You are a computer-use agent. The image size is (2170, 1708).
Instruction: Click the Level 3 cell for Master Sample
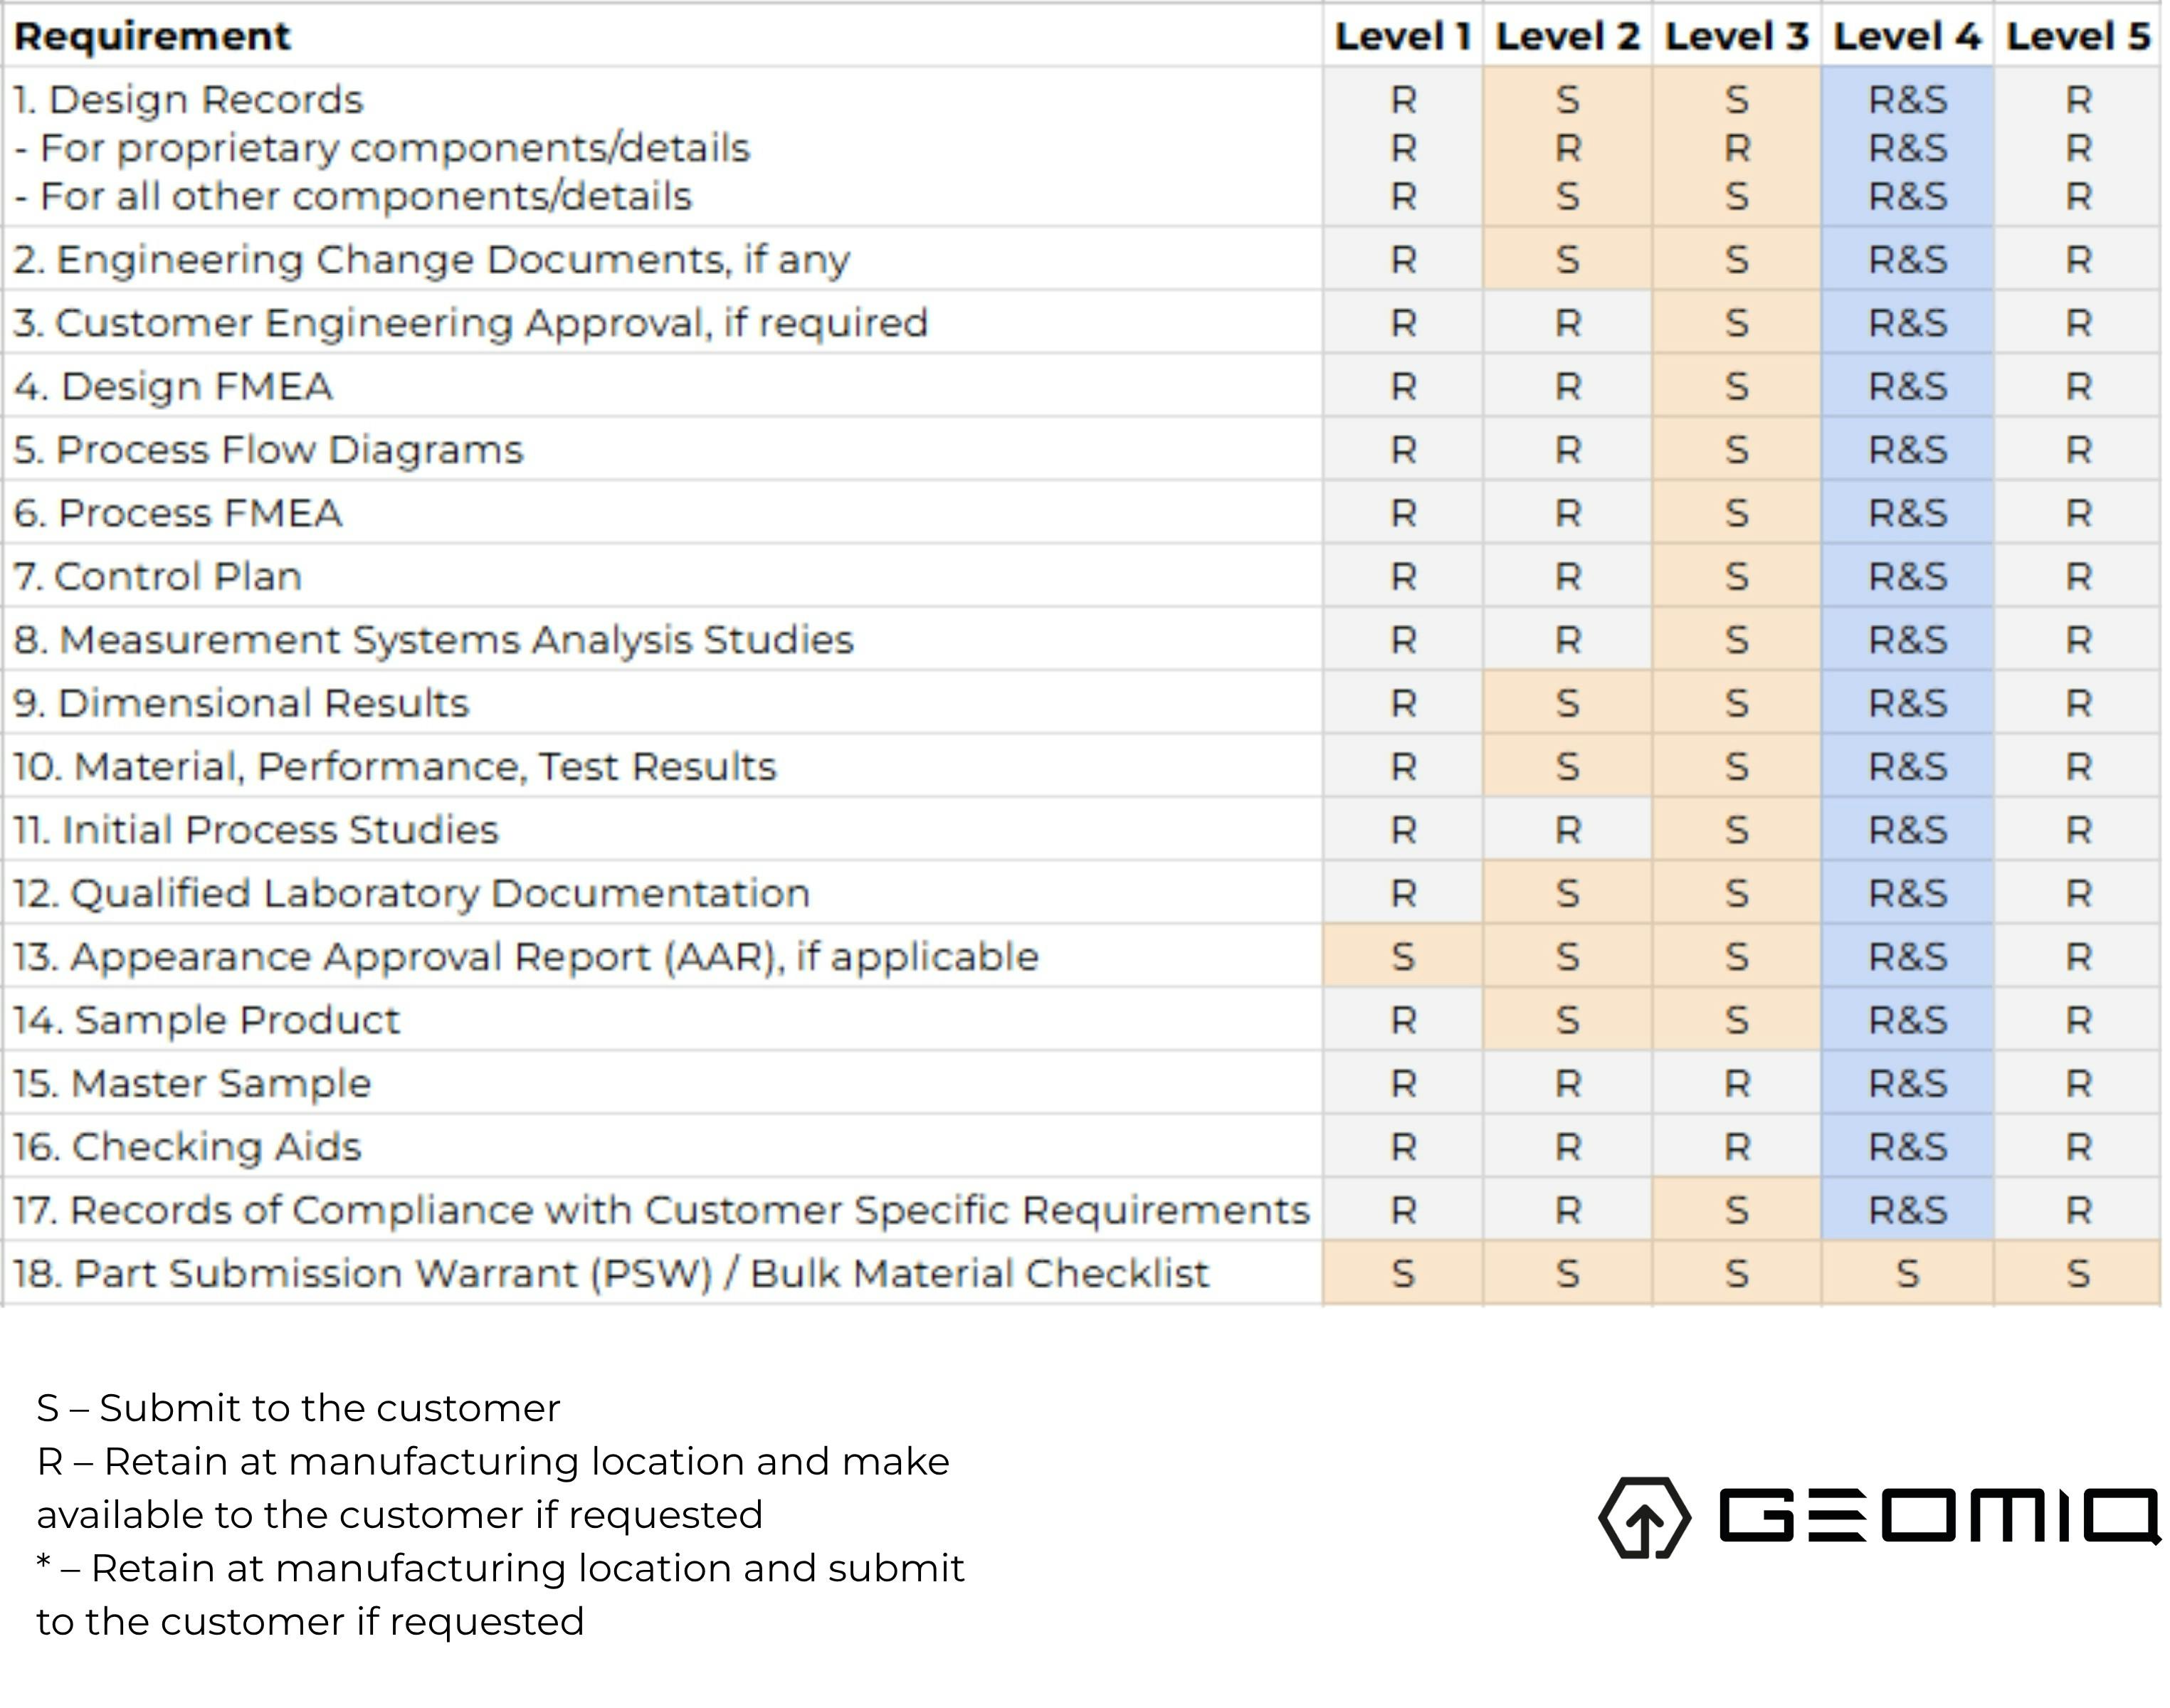1736,1083
